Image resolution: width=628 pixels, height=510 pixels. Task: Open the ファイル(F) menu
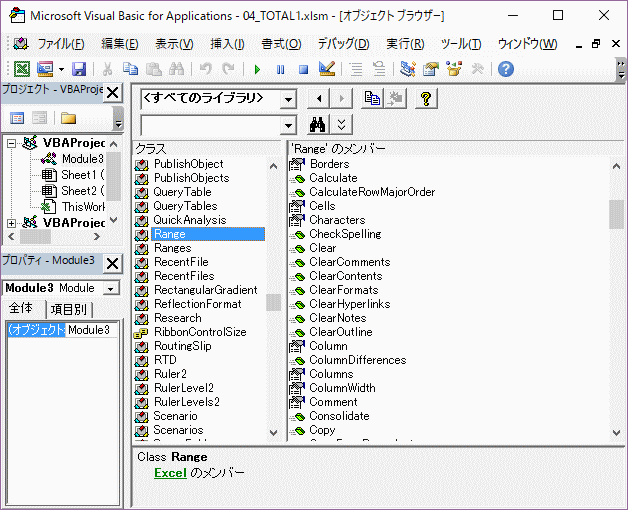pyautogui.click(x=61, y=44)
